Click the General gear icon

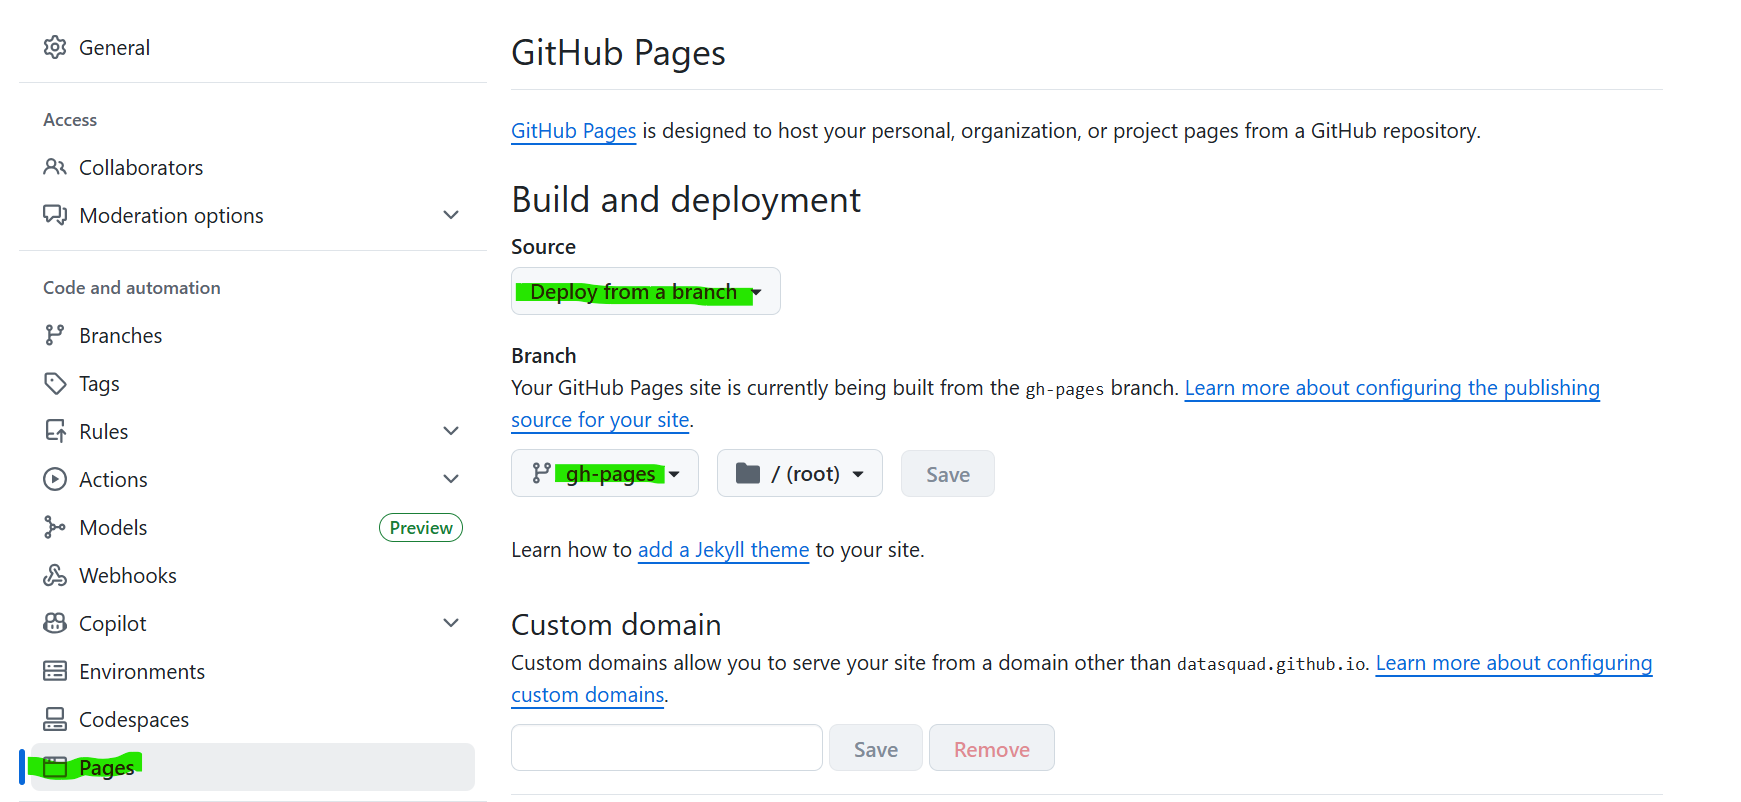(x=55, y=47)
